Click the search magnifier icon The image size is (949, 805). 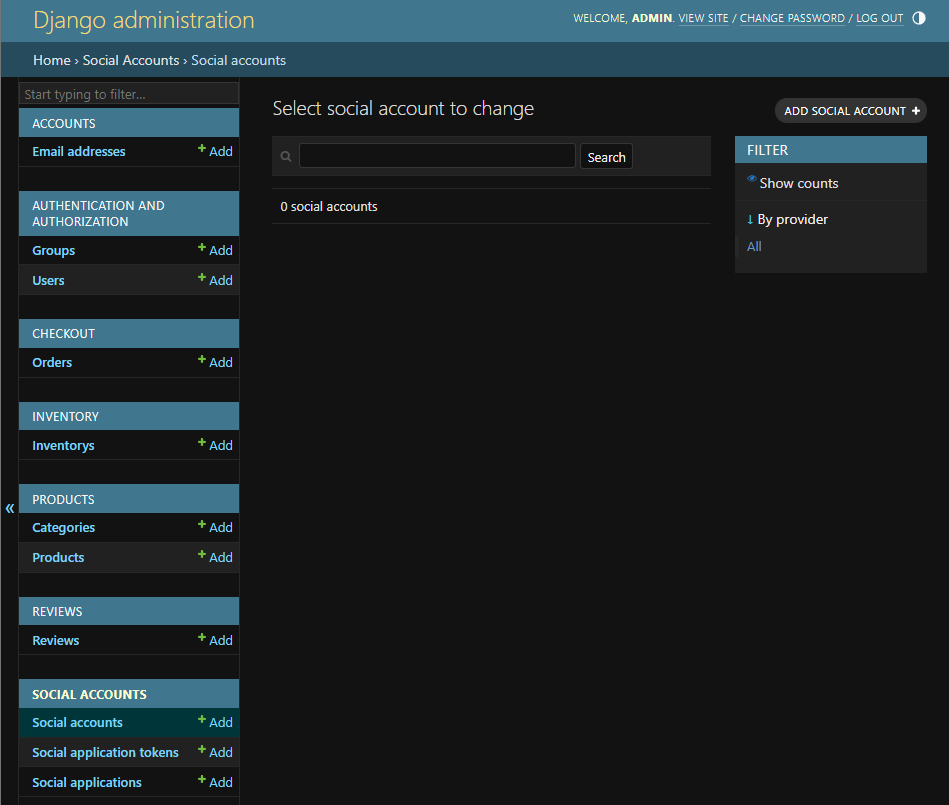click(286, 157)
